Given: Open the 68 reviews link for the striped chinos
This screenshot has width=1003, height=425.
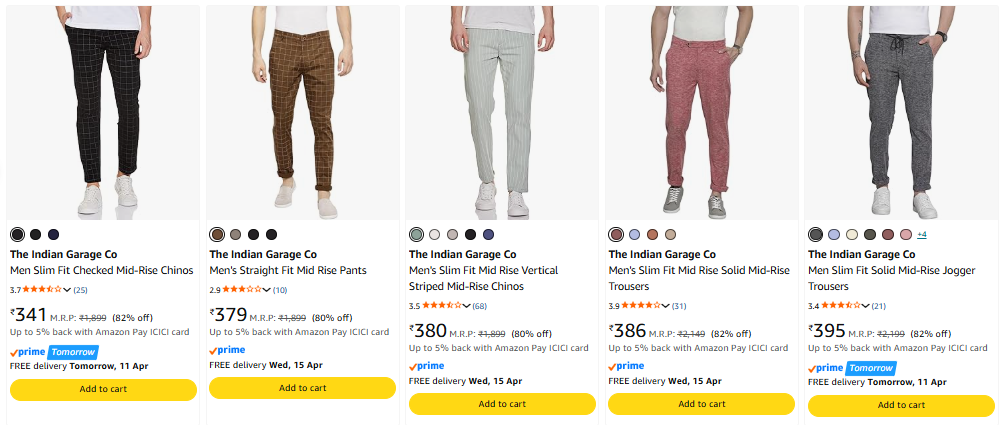Looking at the screenshot, I should point(480,306).
